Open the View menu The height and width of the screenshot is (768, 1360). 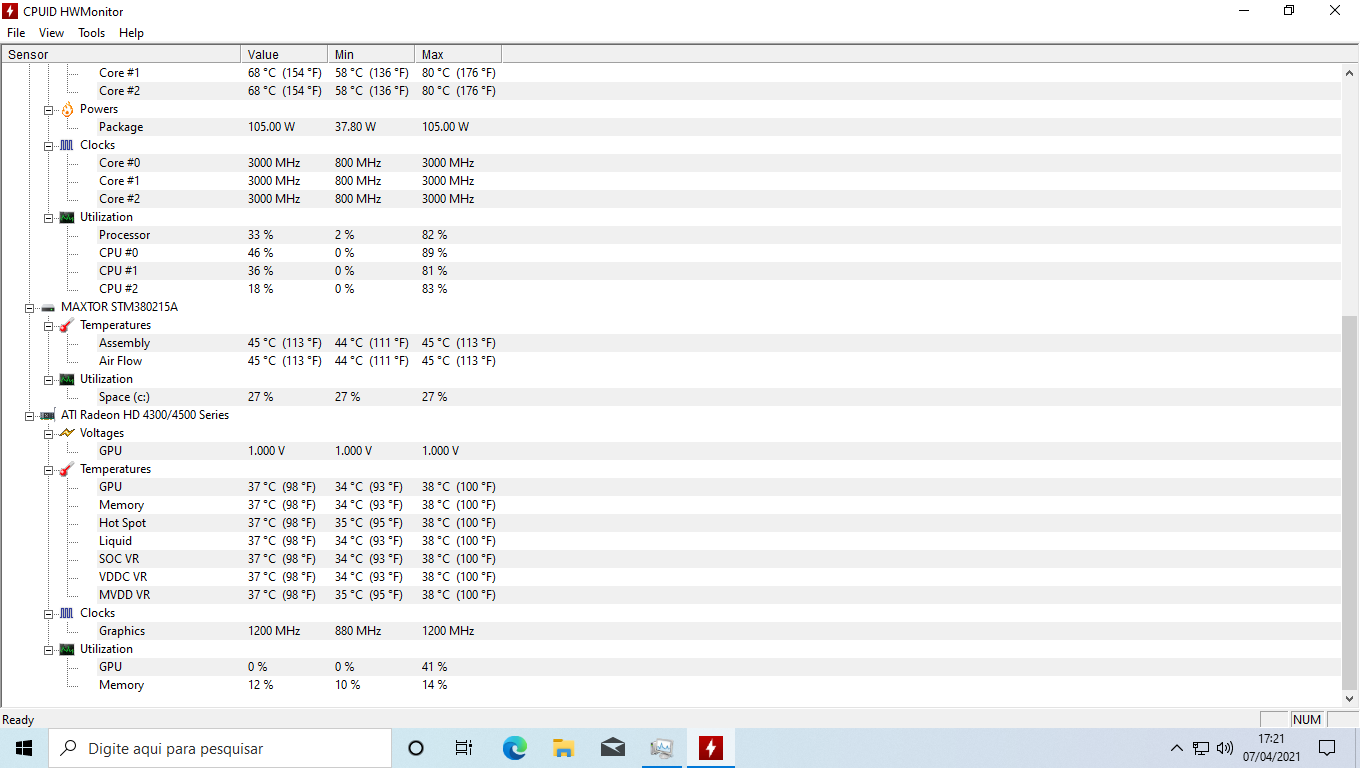[51, 33]
